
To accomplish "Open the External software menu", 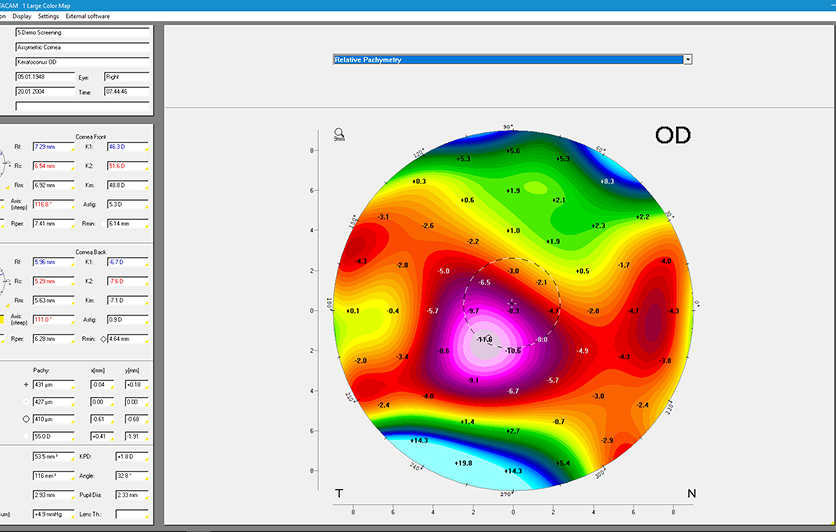I will pyautogui.click(x=87, y=16).
